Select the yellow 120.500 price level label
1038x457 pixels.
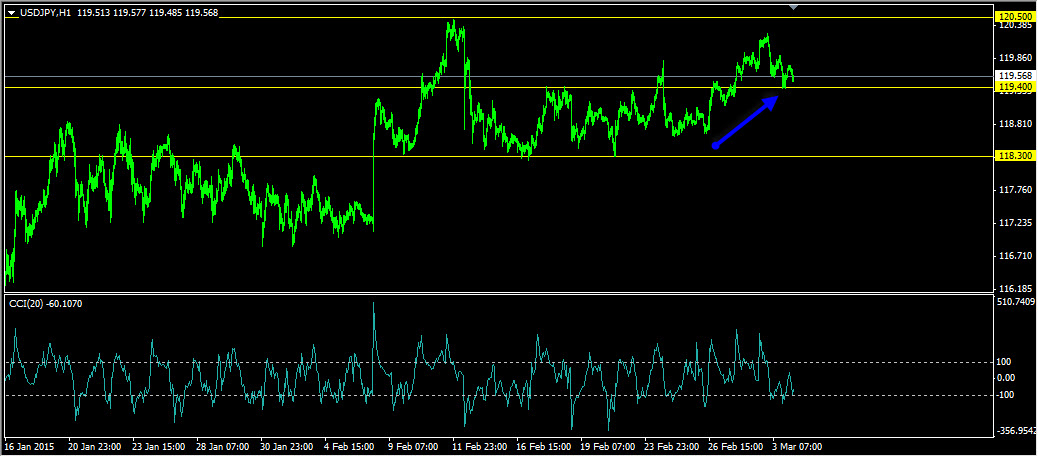[x=1015, y=17]
